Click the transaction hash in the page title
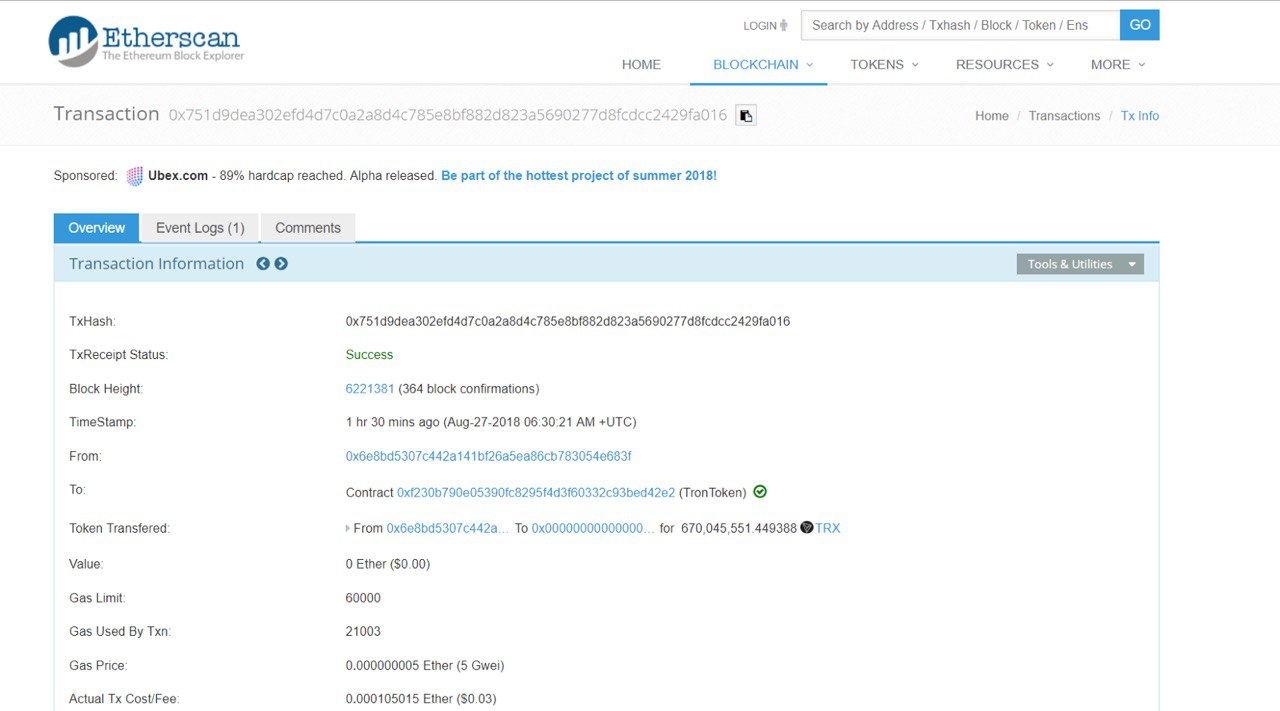This screenshot has height=711, width=1280. coord(448,115)
